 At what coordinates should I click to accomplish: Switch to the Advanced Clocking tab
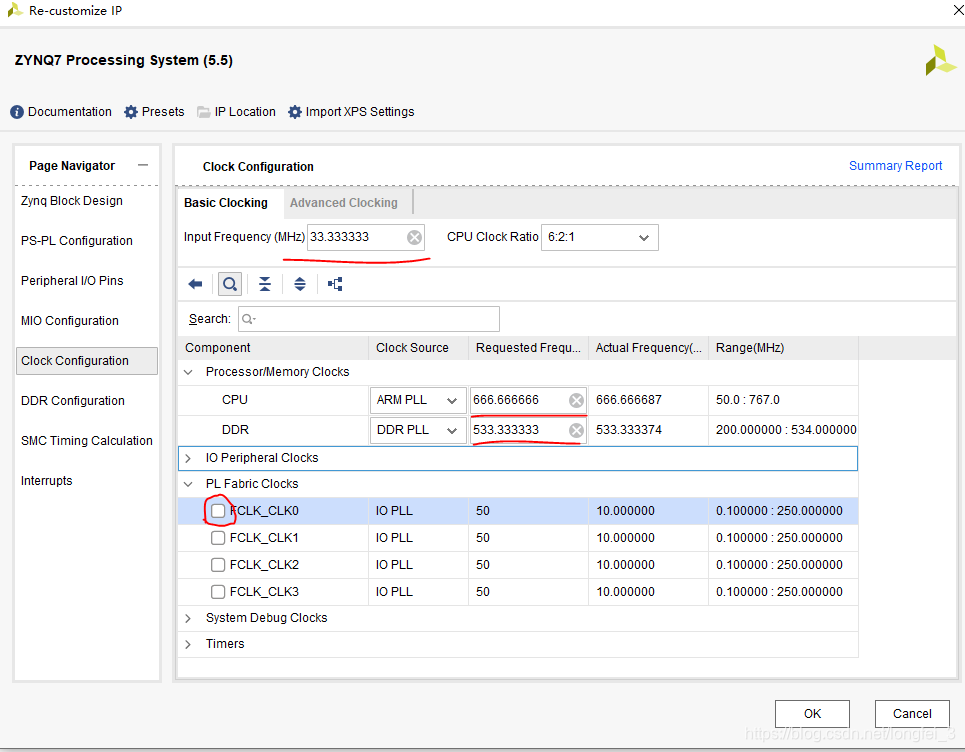tap(344, 203)
